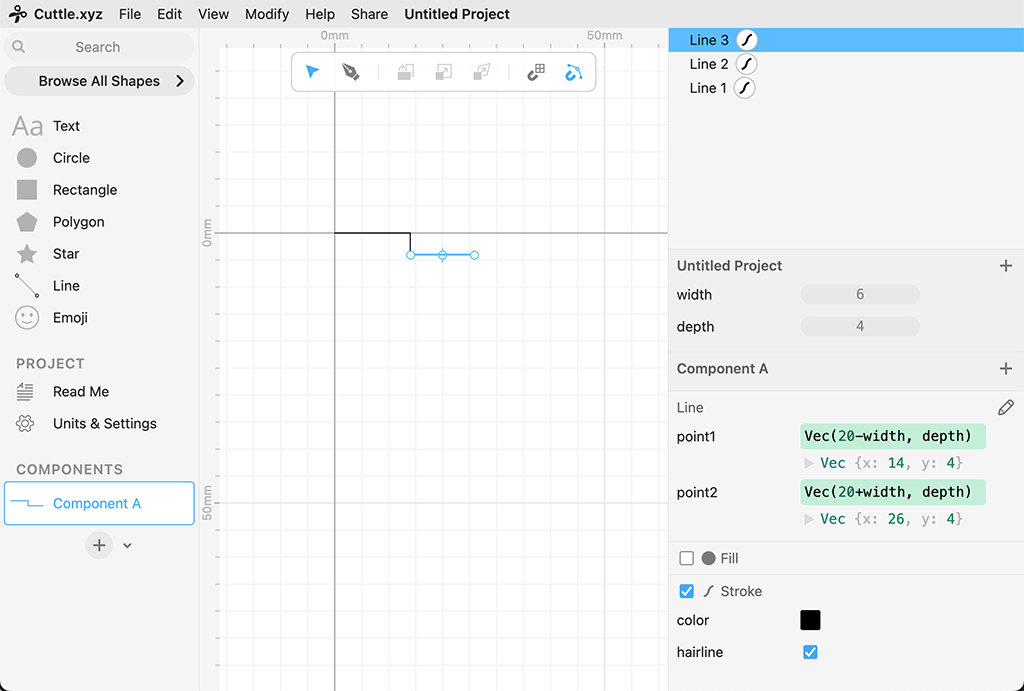
Task: Open the add component dropdown chevron
Action: click(x=127, y=546)
